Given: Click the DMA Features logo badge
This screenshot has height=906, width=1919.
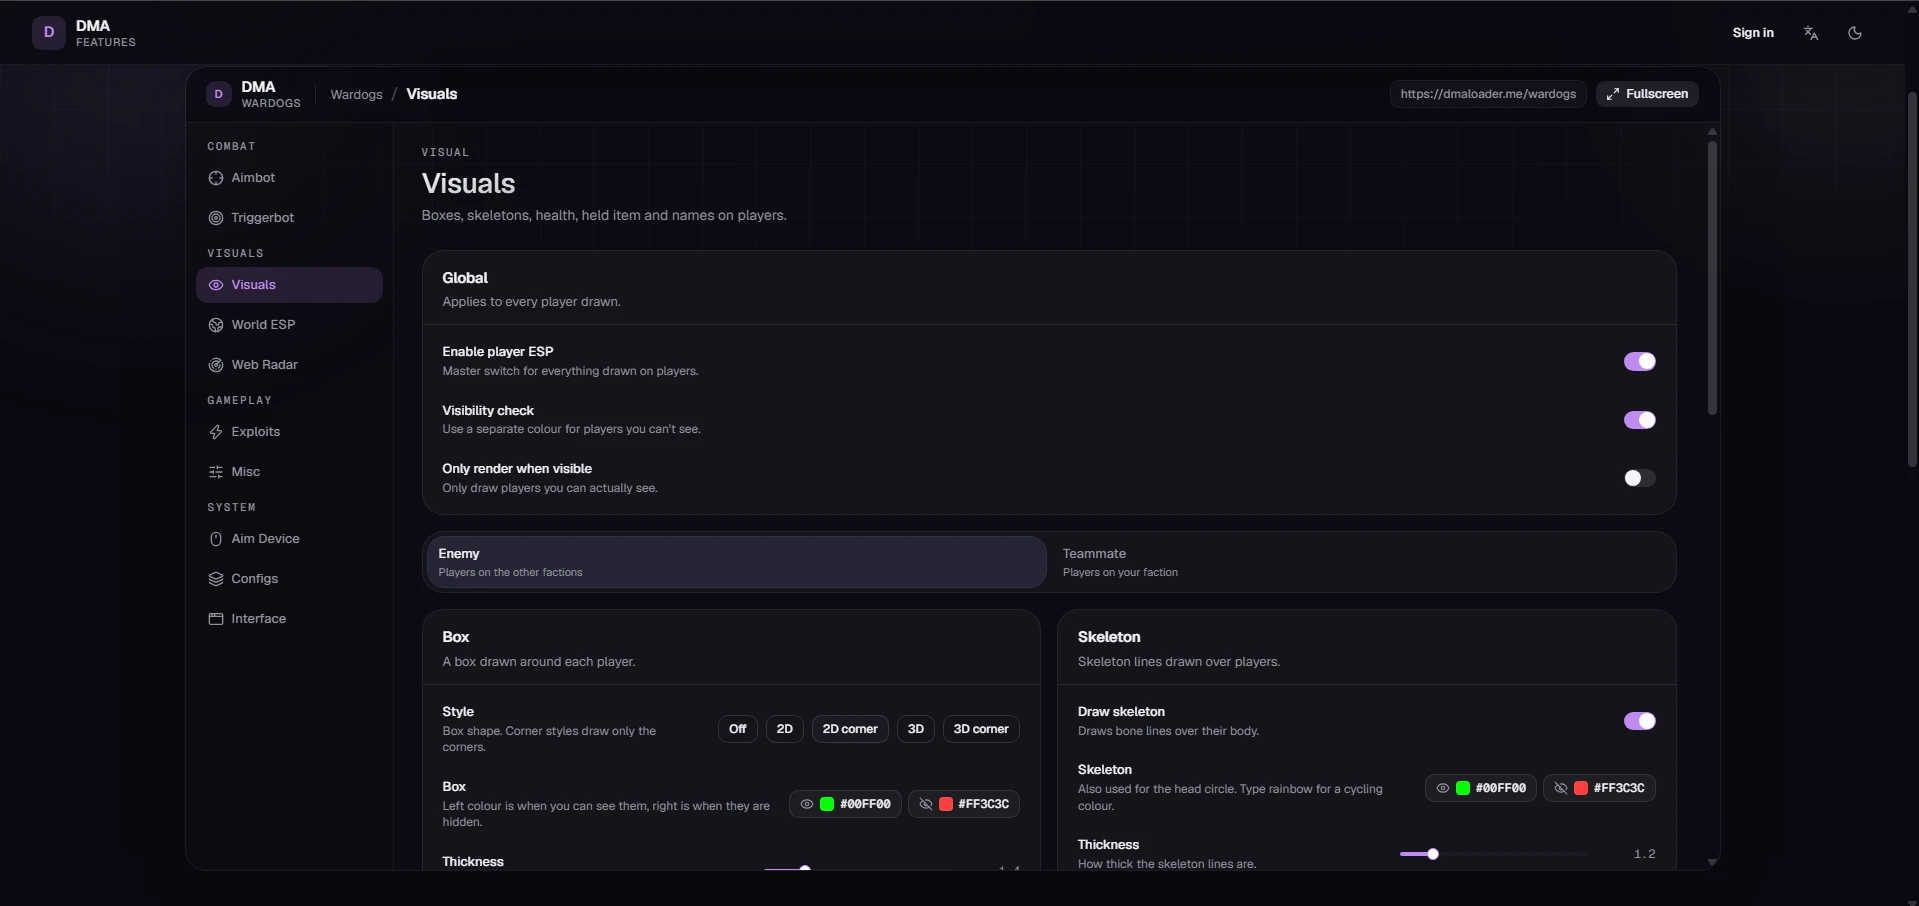Looking at the screenshot, I should coord(49,33).
